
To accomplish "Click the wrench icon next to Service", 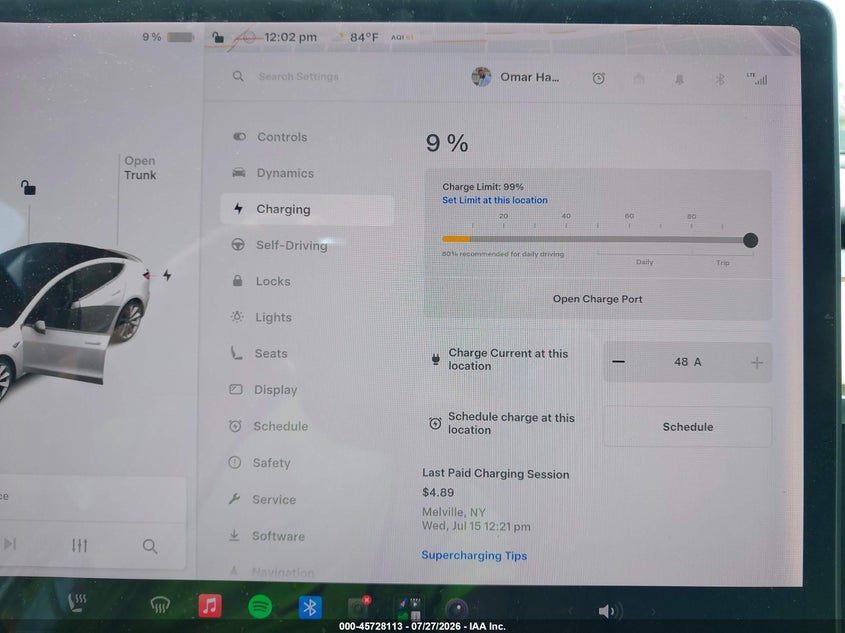I will point(234,499).
